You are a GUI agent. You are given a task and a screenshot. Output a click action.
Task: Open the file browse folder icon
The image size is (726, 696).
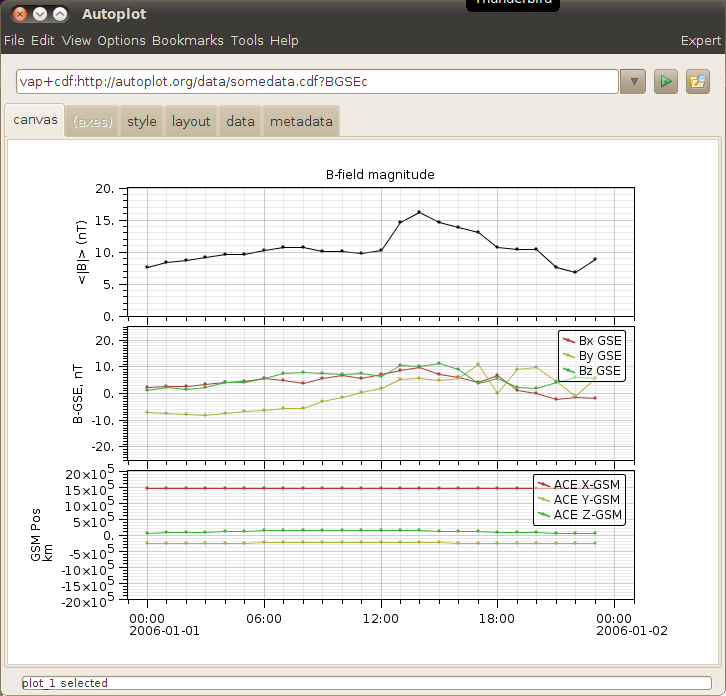click(697, 81)
